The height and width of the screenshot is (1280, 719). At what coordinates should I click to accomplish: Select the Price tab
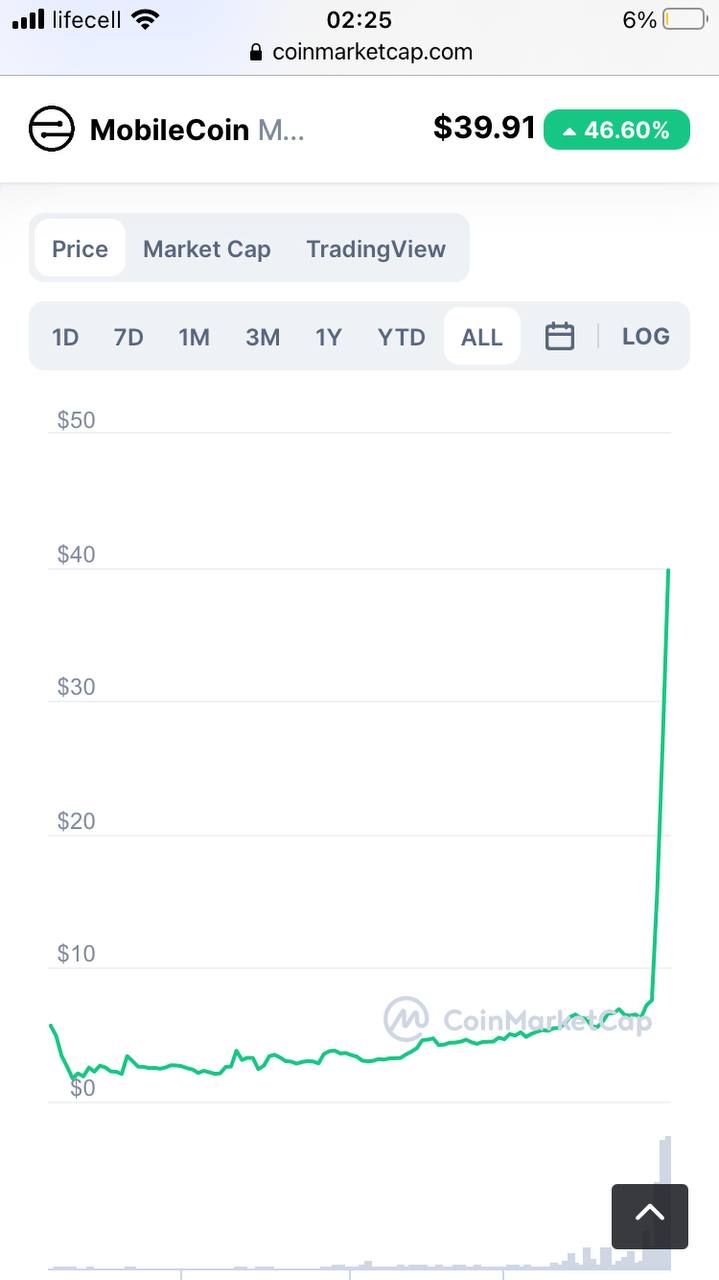click(80, 249)
